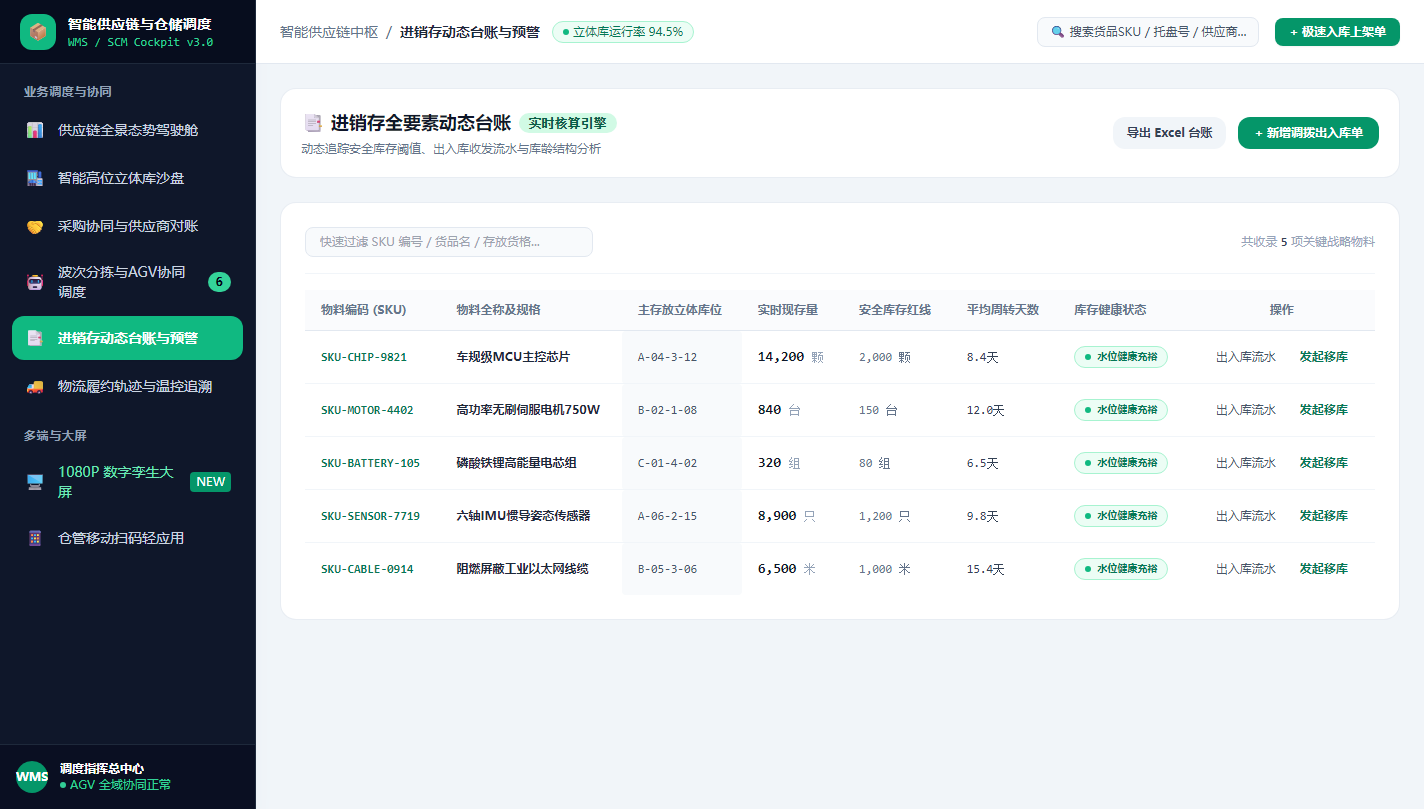This screenshot has height=809, width=1424.
Task: Click 发起移库 for SKU-MOTOR-4402
Action: [1323, 410]
